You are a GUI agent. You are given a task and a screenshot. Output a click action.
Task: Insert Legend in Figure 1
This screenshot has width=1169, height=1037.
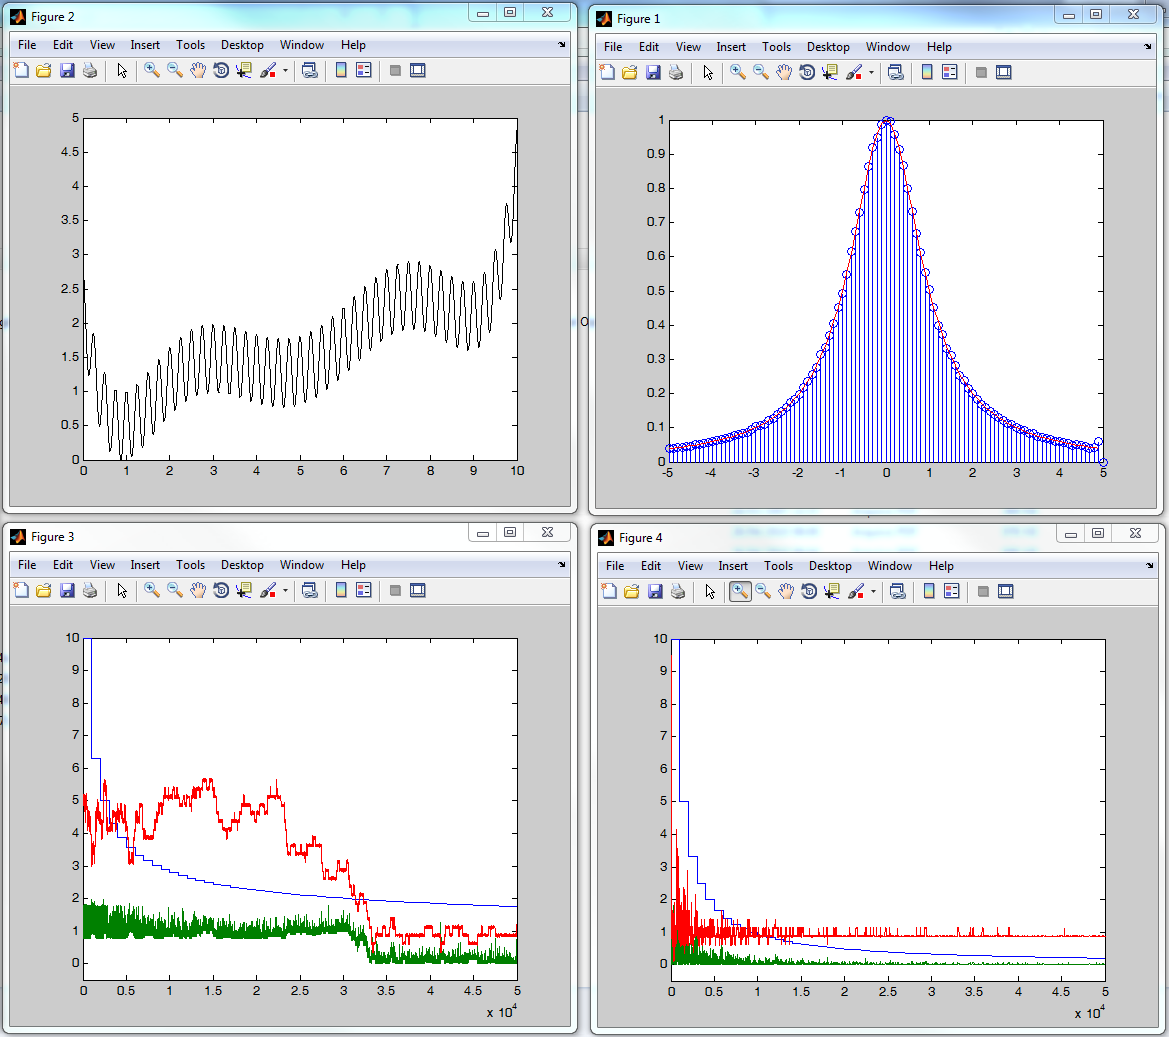950,72
